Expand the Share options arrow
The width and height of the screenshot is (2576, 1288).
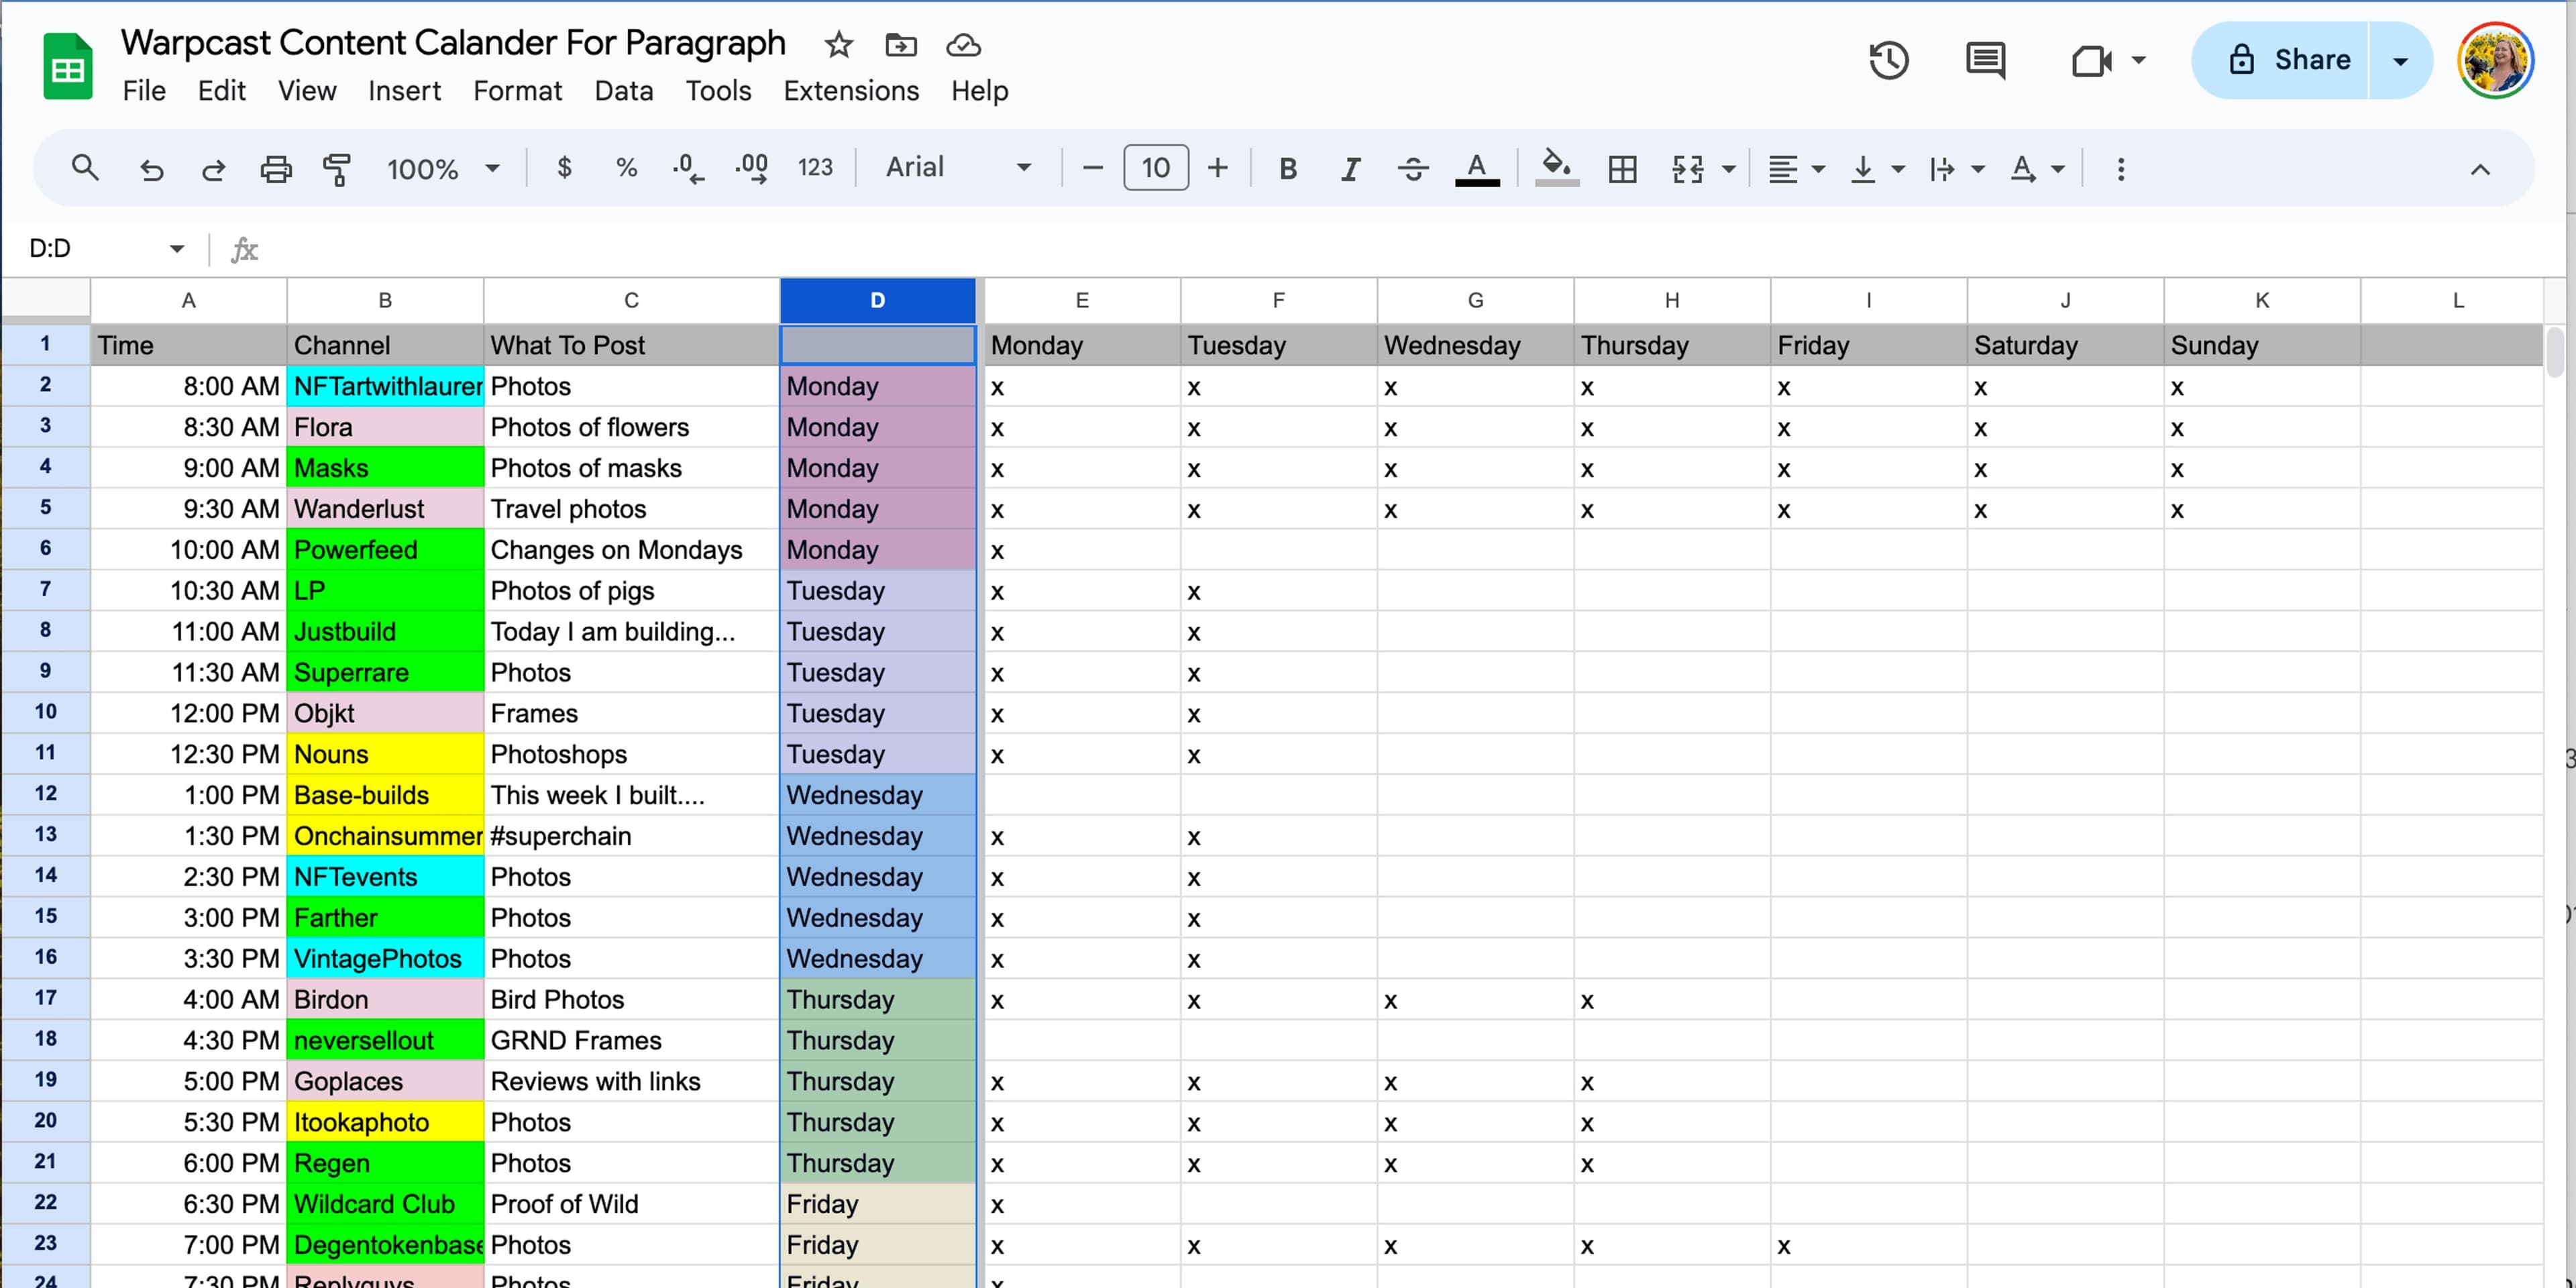point(2400,60)
